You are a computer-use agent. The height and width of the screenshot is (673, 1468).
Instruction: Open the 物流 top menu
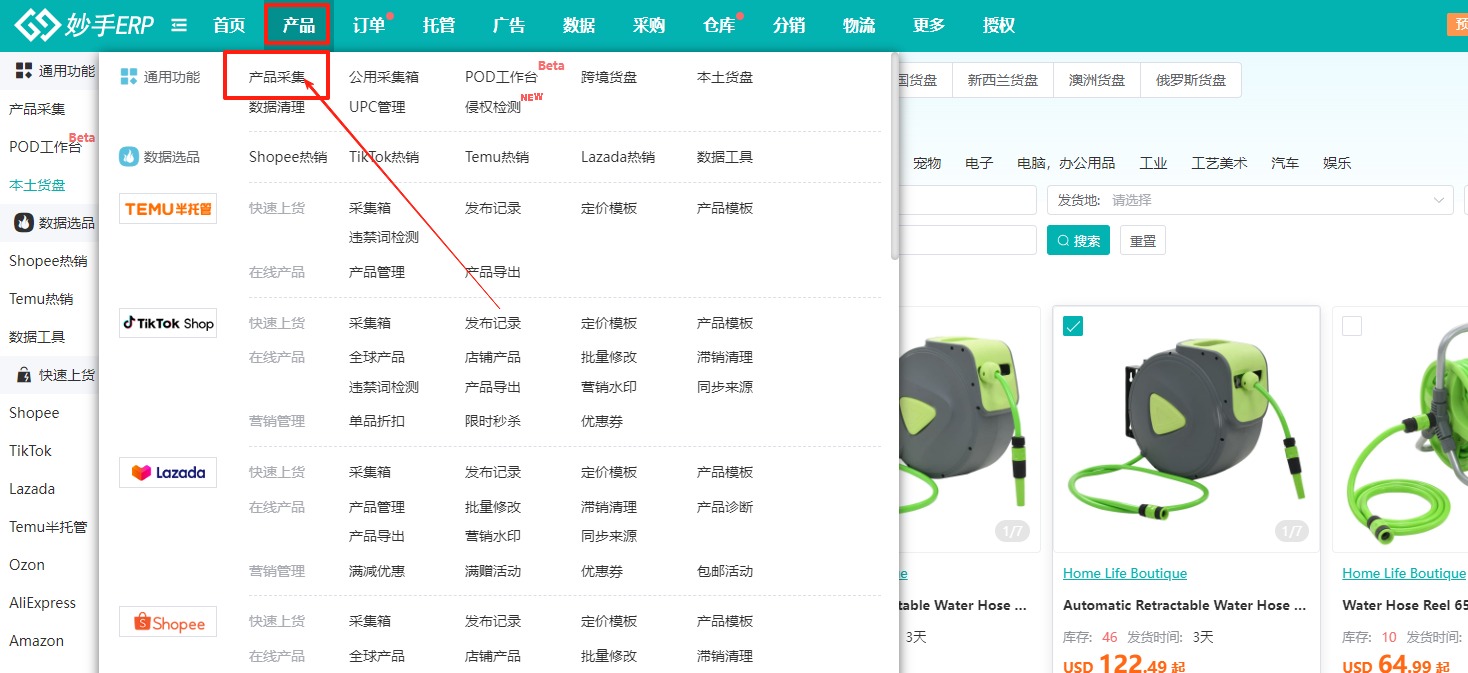pyautogui.click(x=859, y=26)
